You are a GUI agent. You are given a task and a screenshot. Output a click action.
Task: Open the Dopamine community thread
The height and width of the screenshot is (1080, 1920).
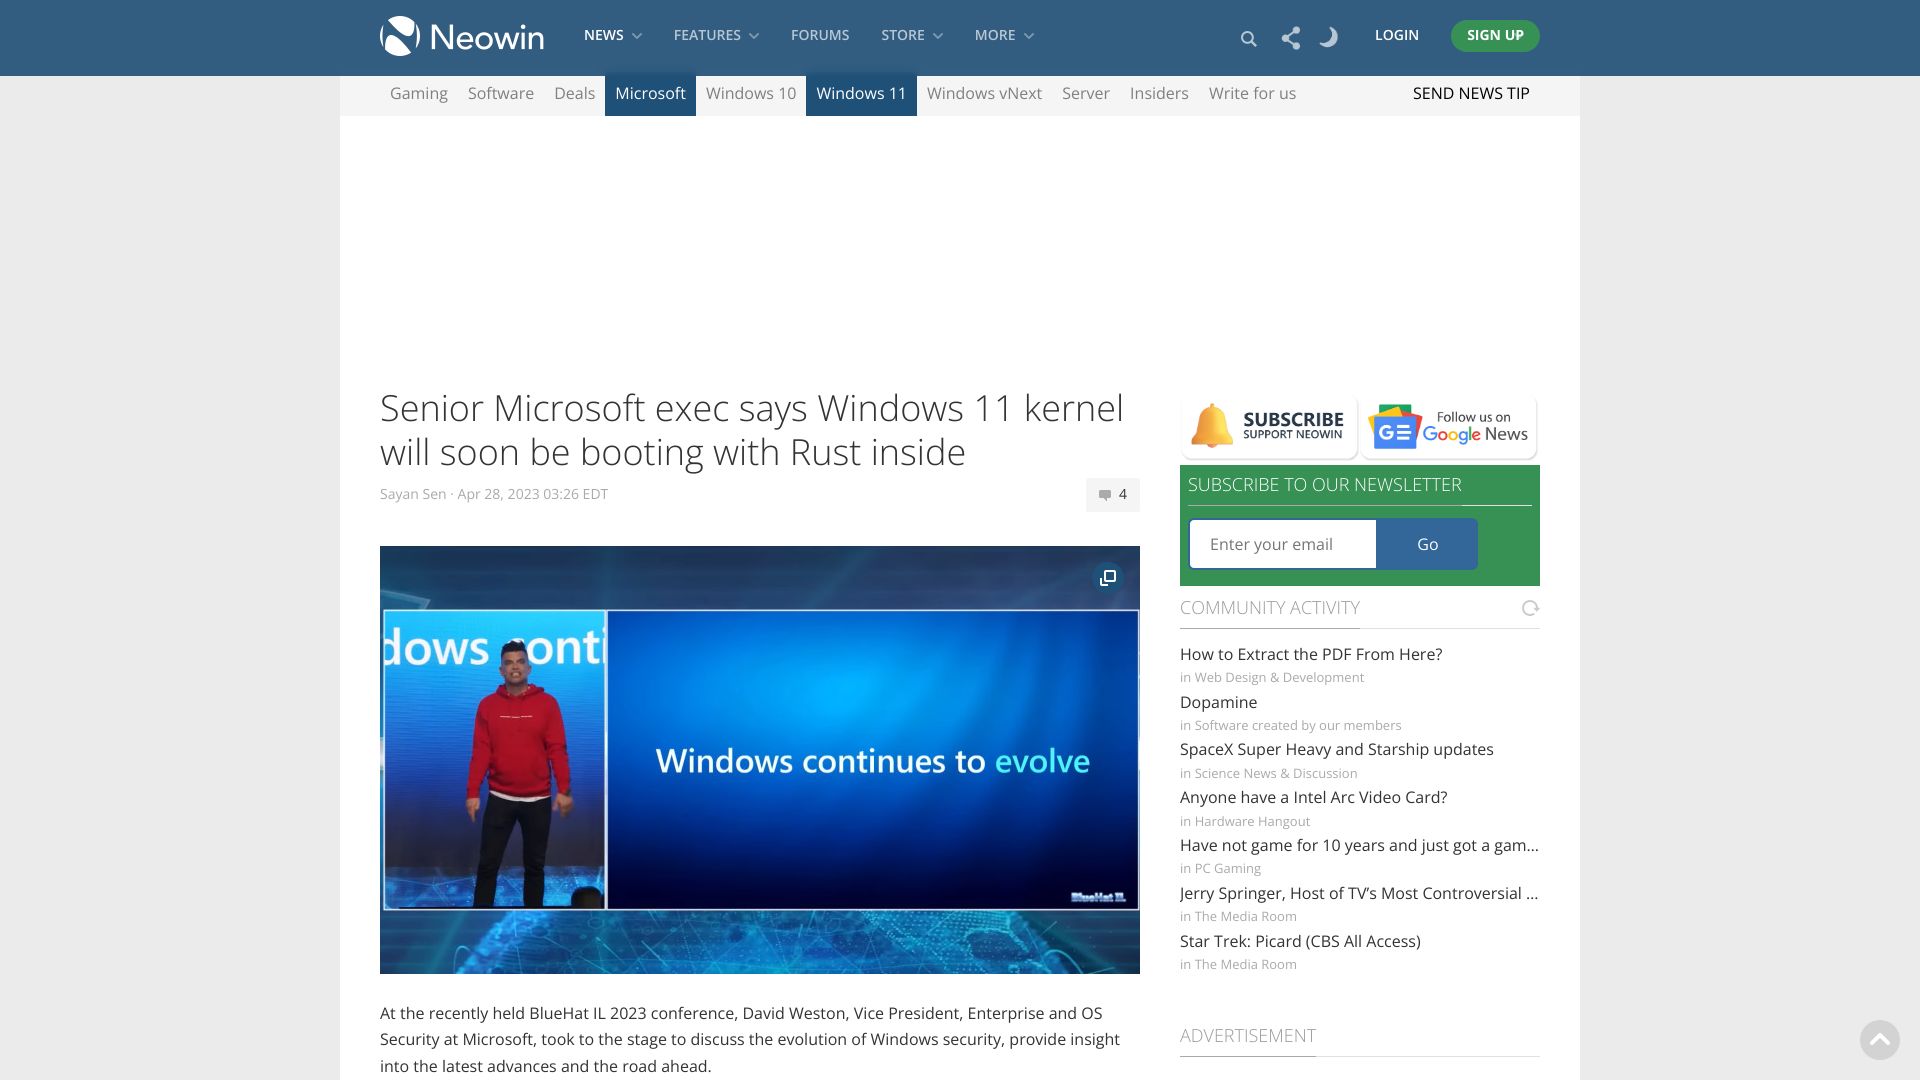1218,702
